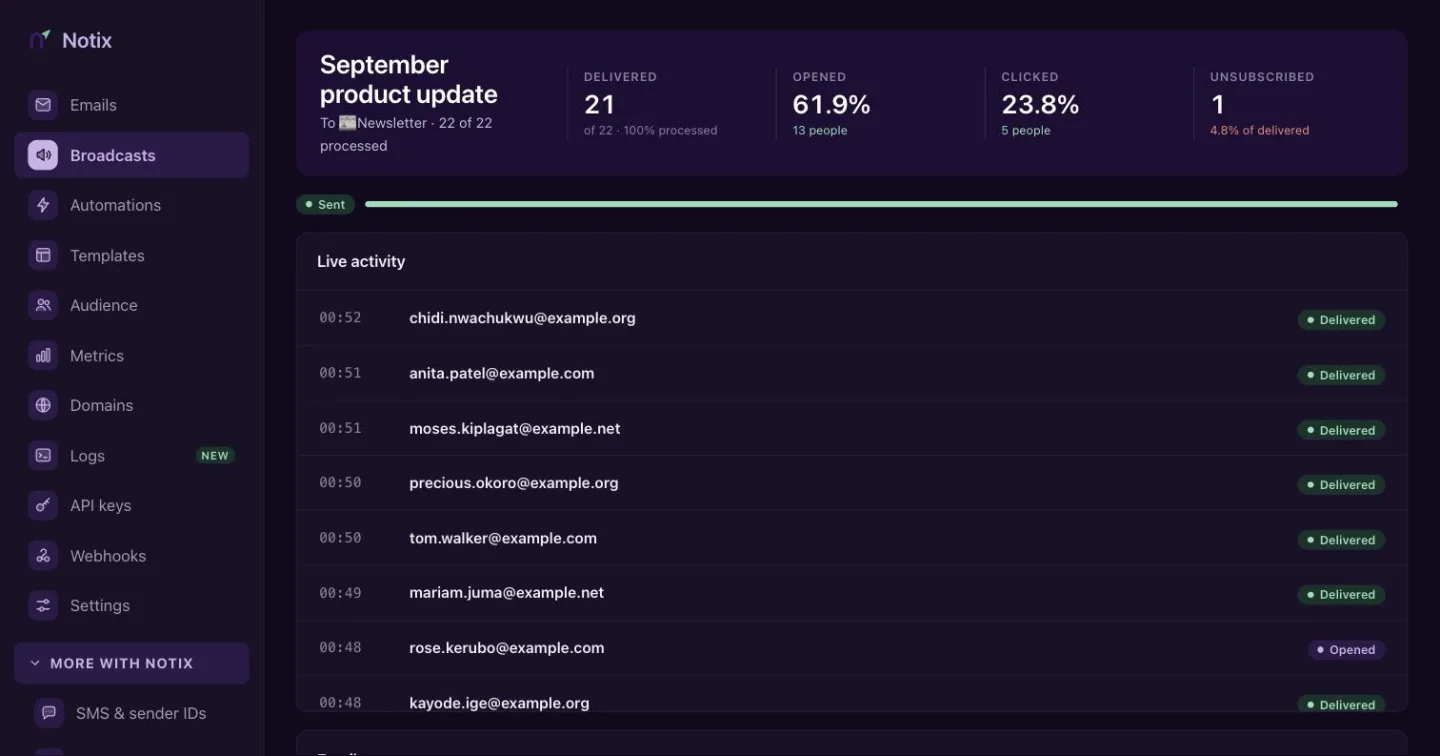Open Audience via the people icon
Image resolution: width=1440 pixels, height=756 pixels.
[43, 305]
